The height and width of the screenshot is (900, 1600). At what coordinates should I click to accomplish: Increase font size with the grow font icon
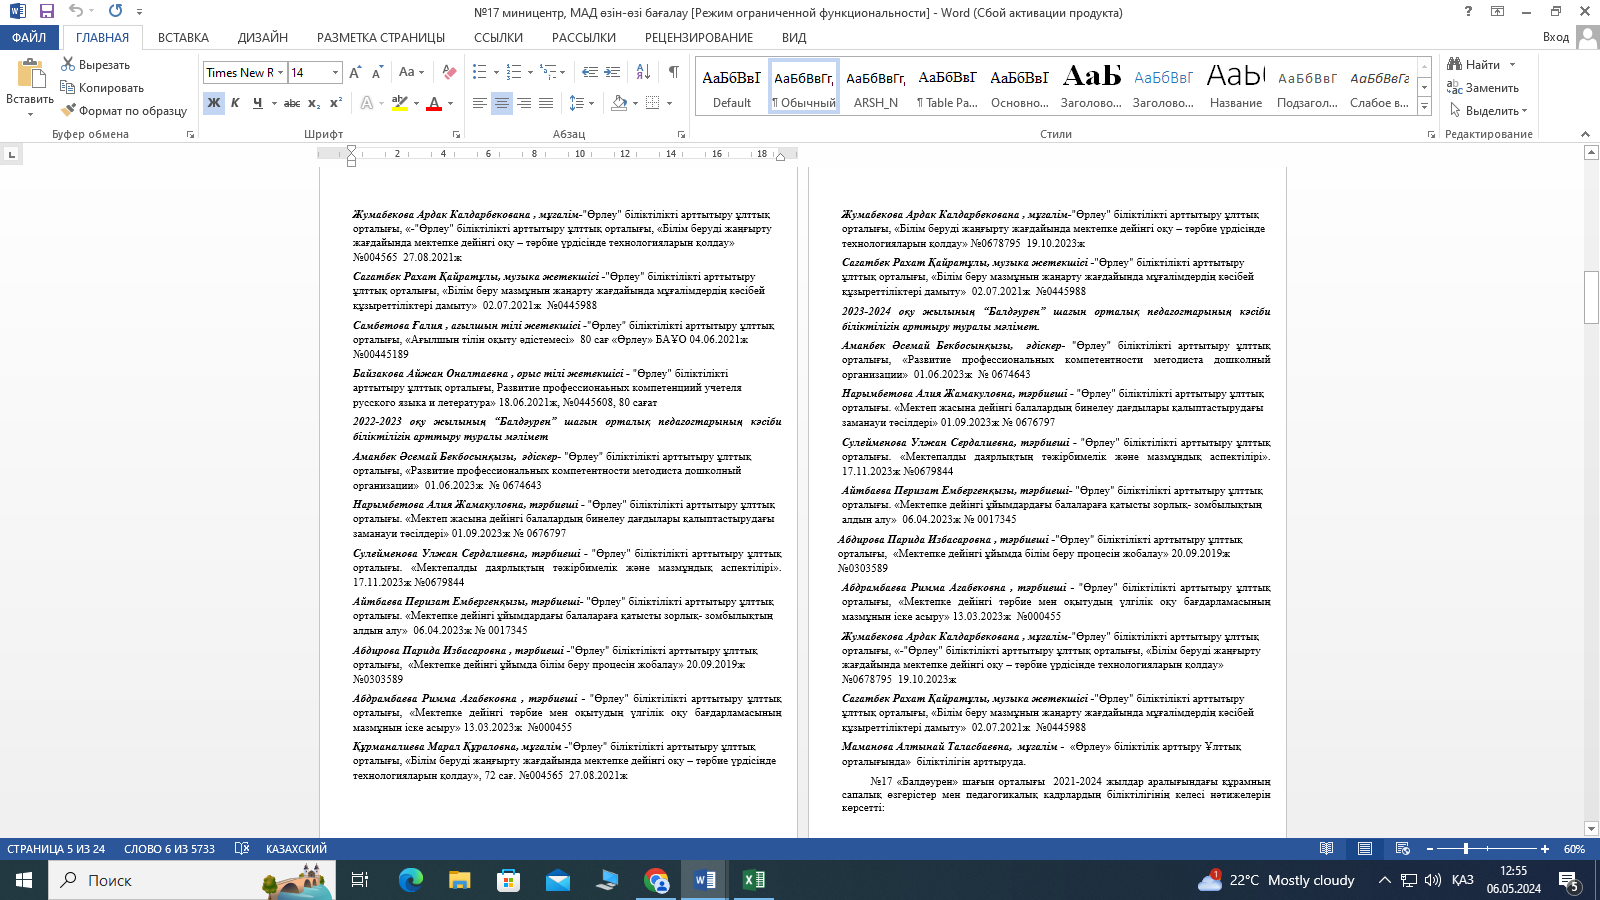point(355,72)
